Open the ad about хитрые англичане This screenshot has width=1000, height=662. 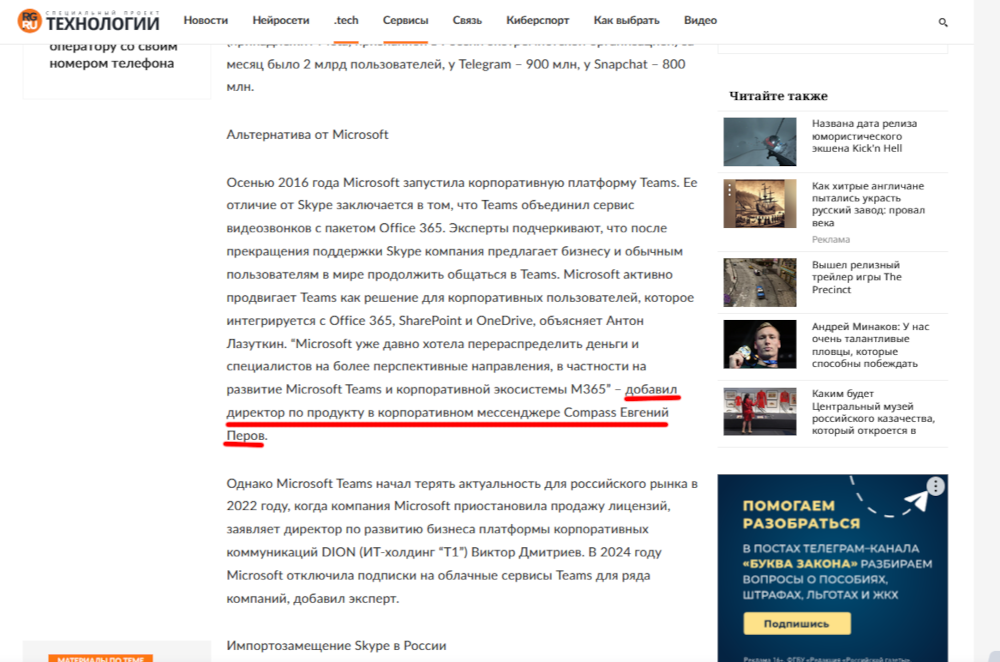point(868,204)
